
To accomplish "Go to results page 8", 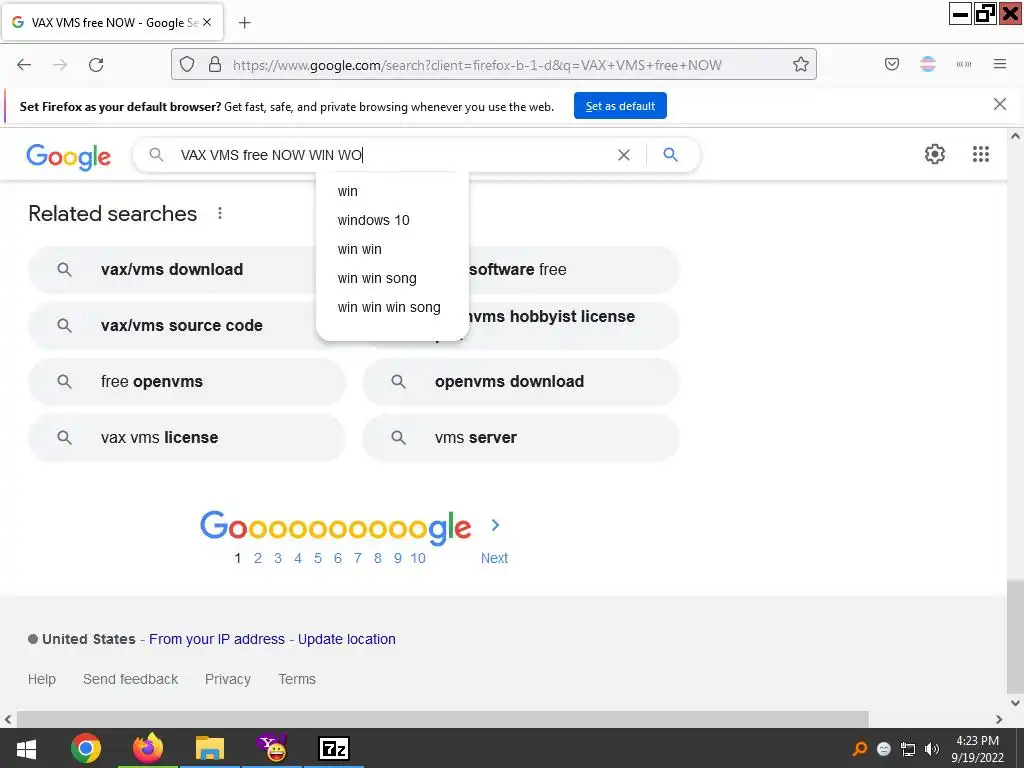I will pyautogui.click(x=377, y=558).
